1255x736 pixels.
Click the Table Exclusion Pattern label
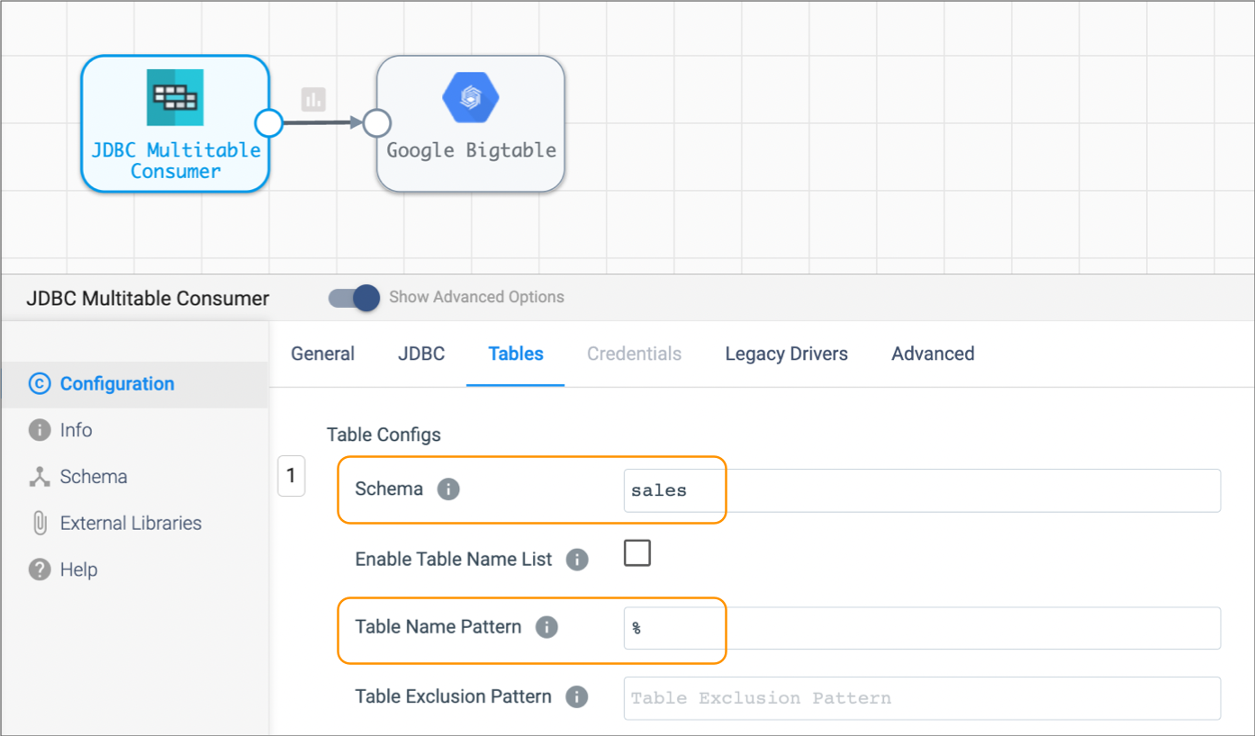(x=453, y=697)
